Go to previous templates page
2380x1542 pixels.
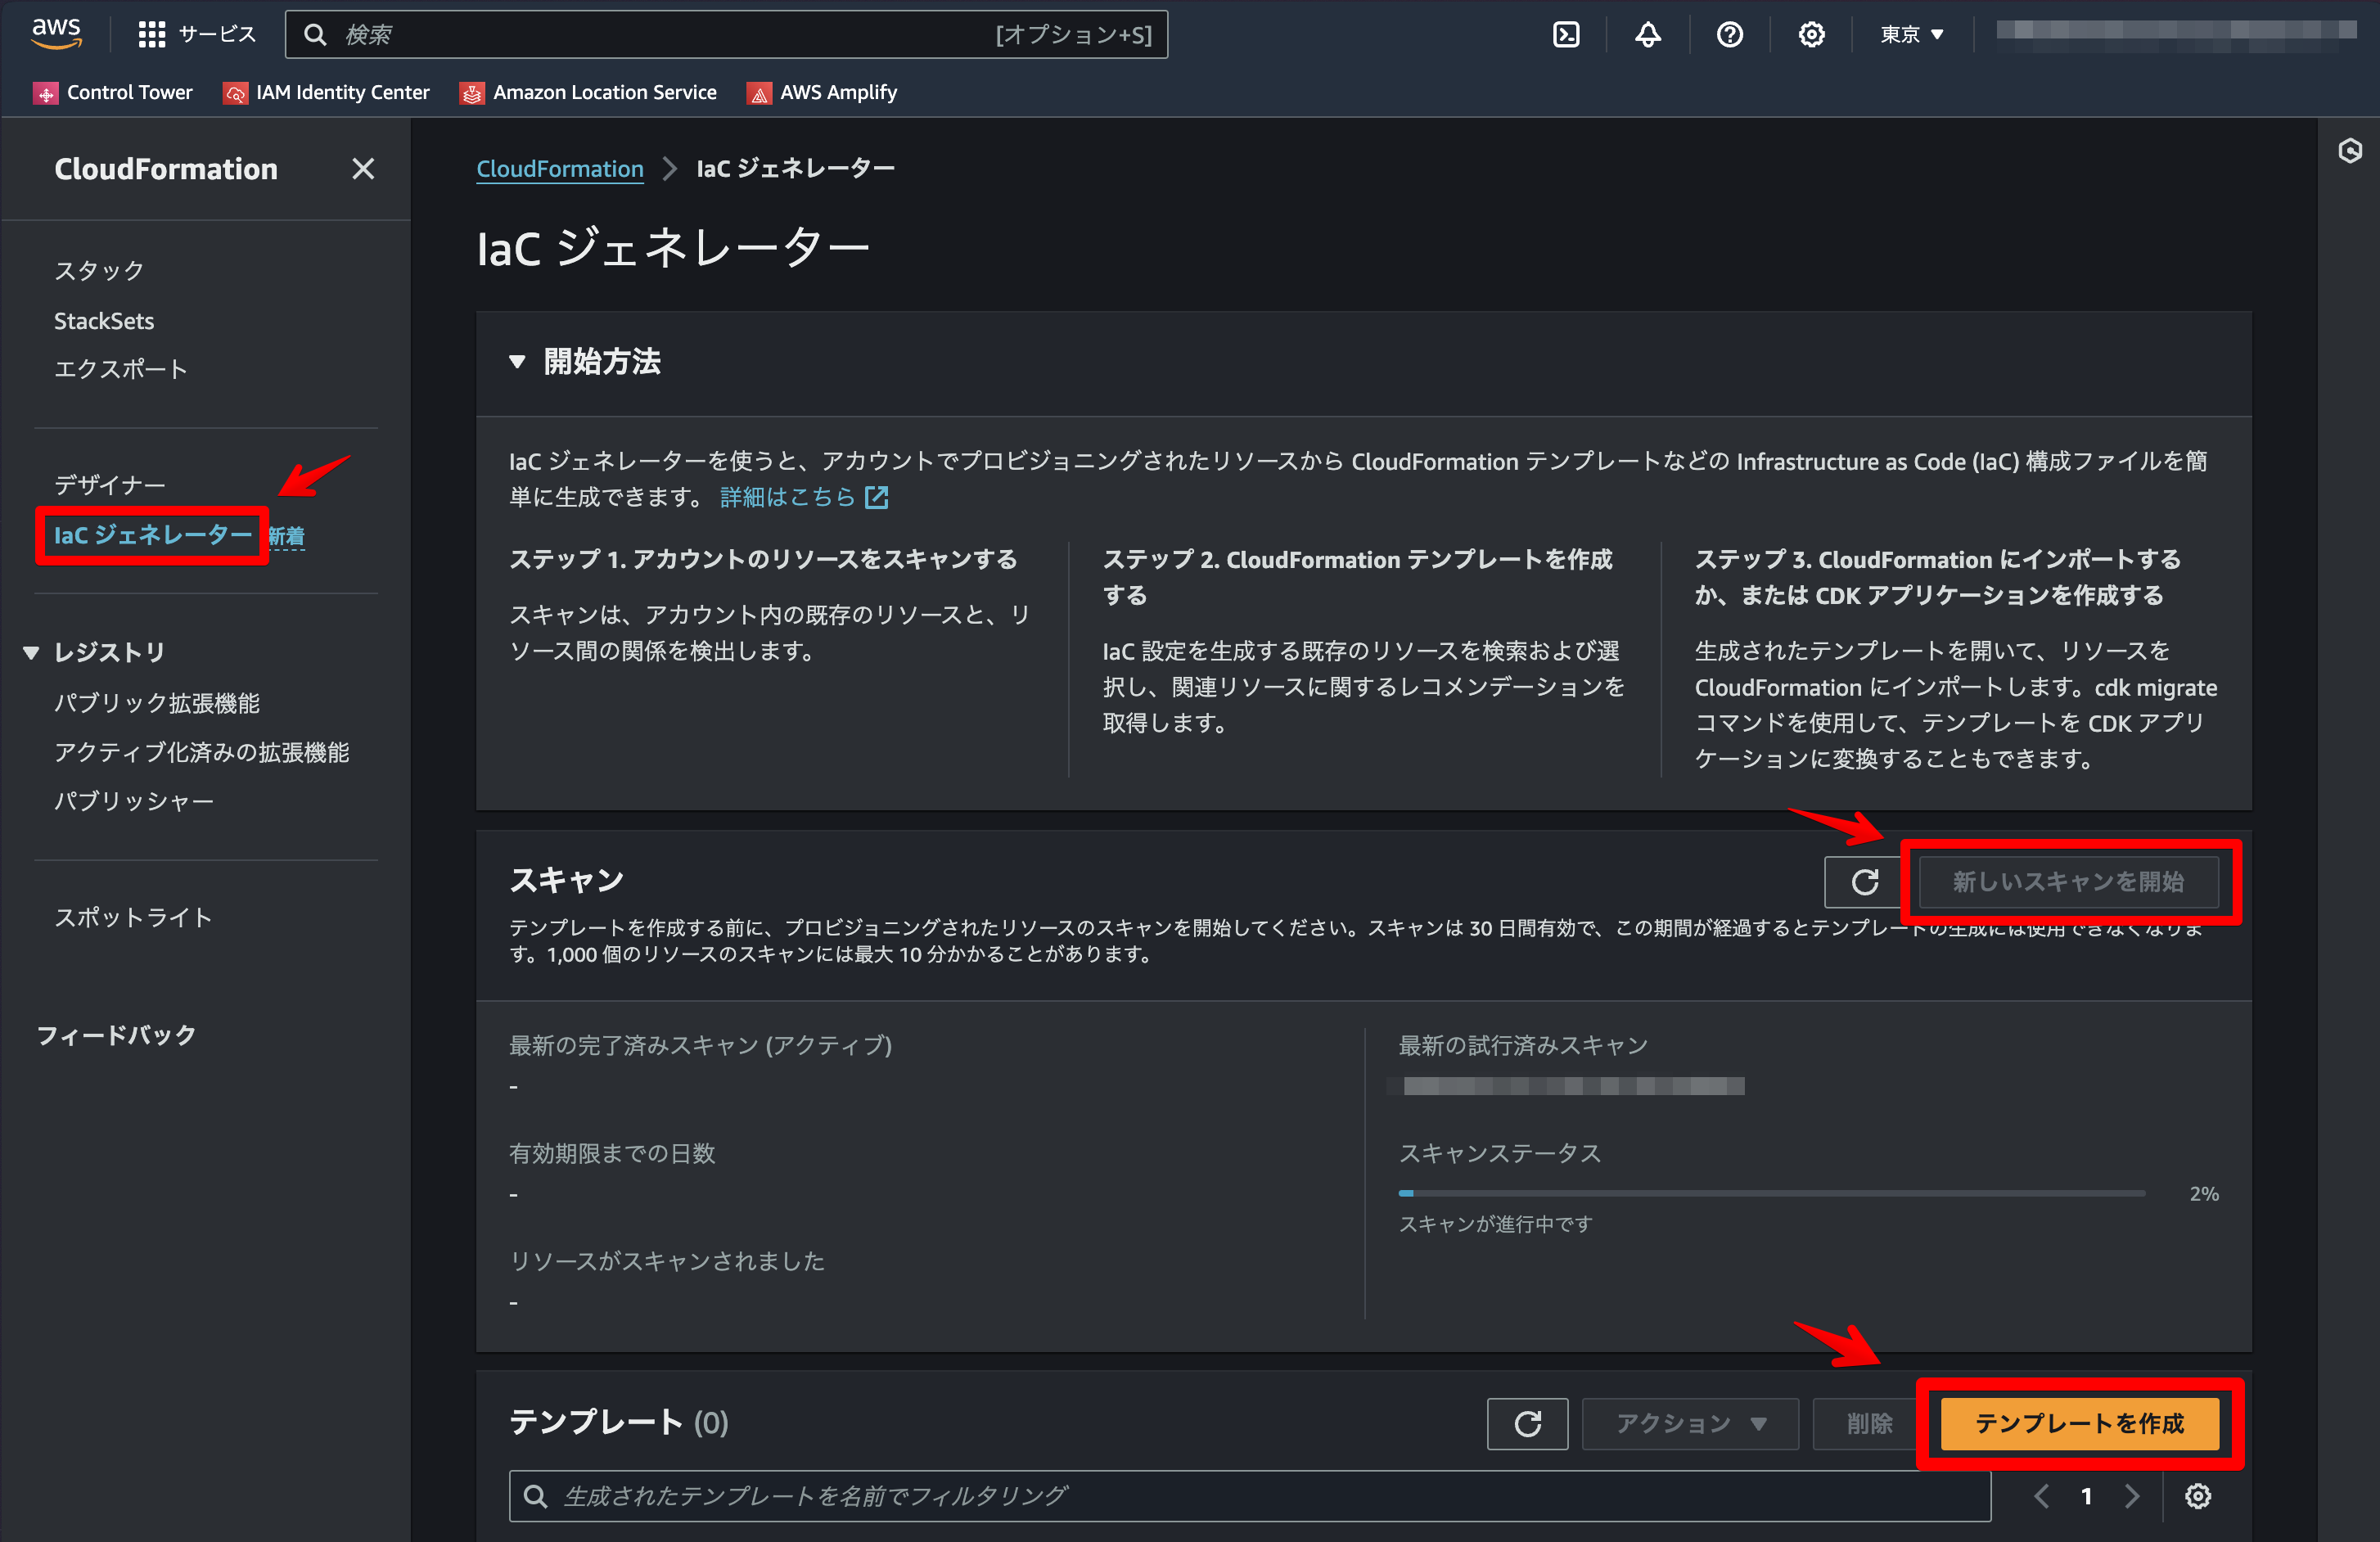(x=2042, y=1496)
